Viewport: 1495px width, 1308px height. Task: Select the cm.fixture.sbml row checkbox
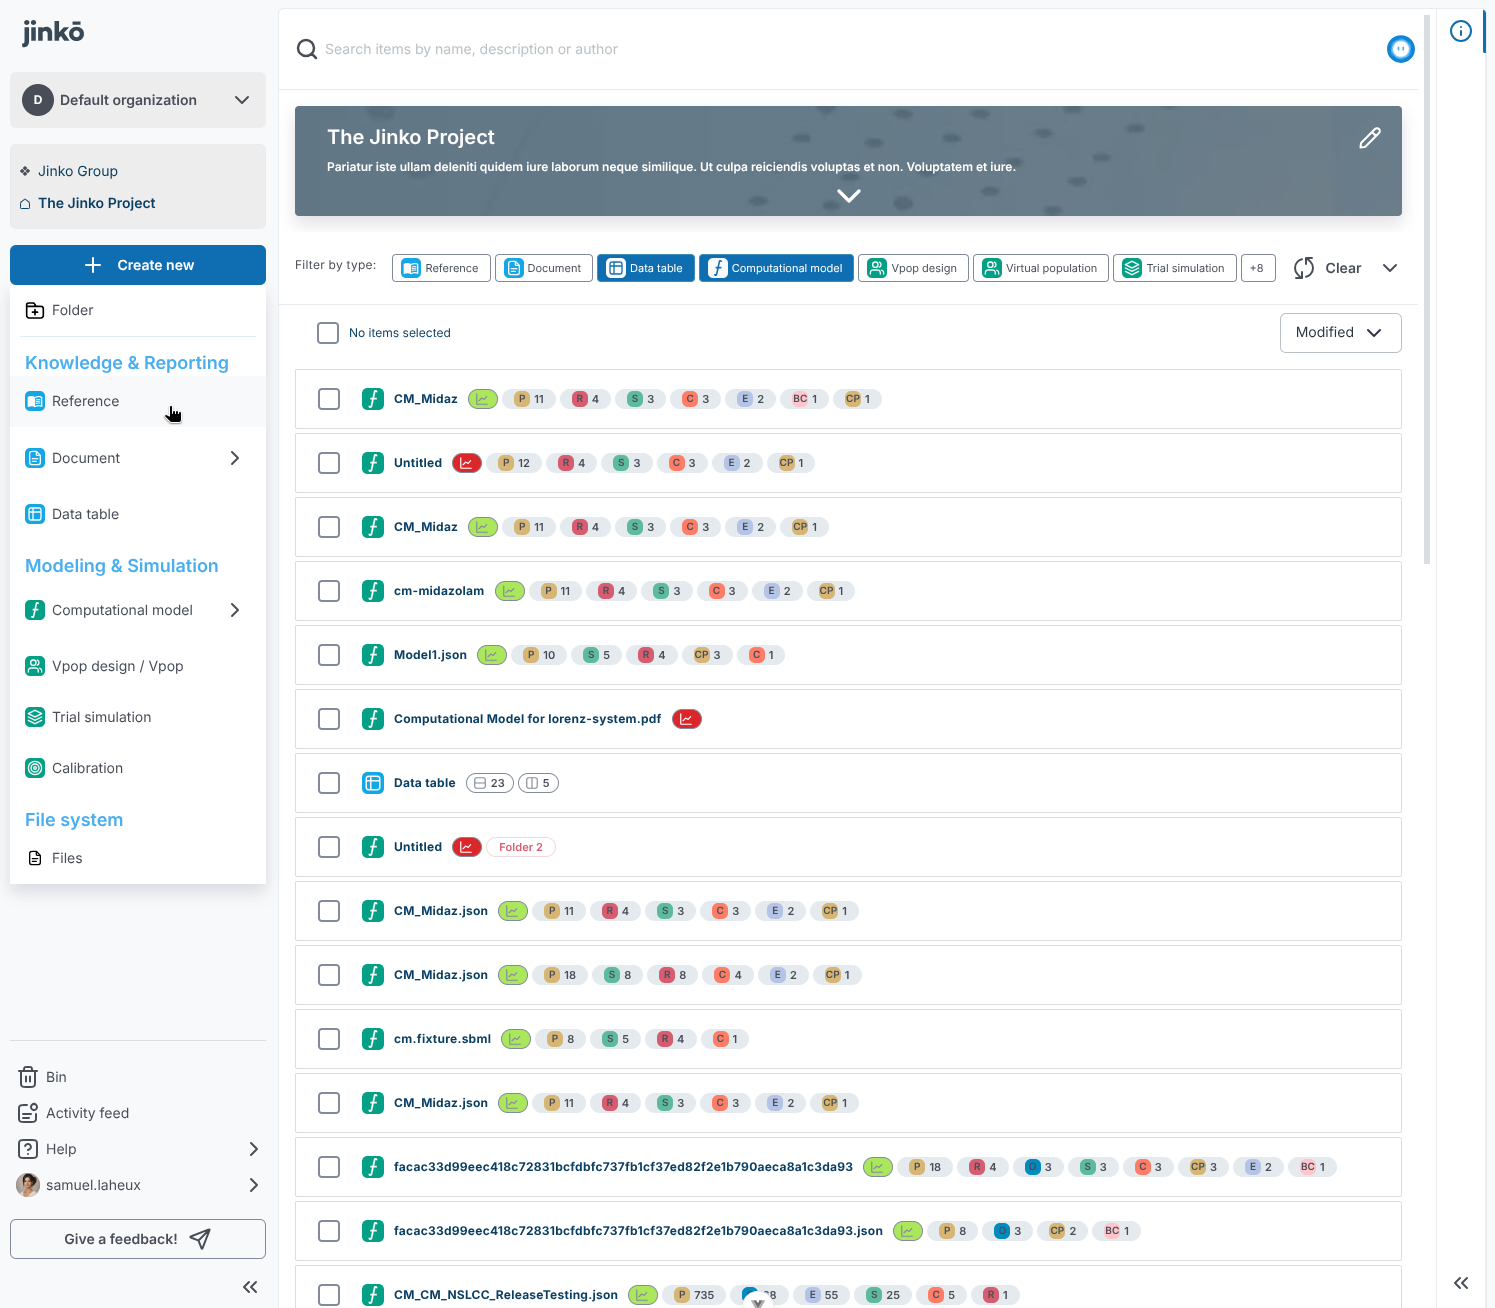[329, 1039]
